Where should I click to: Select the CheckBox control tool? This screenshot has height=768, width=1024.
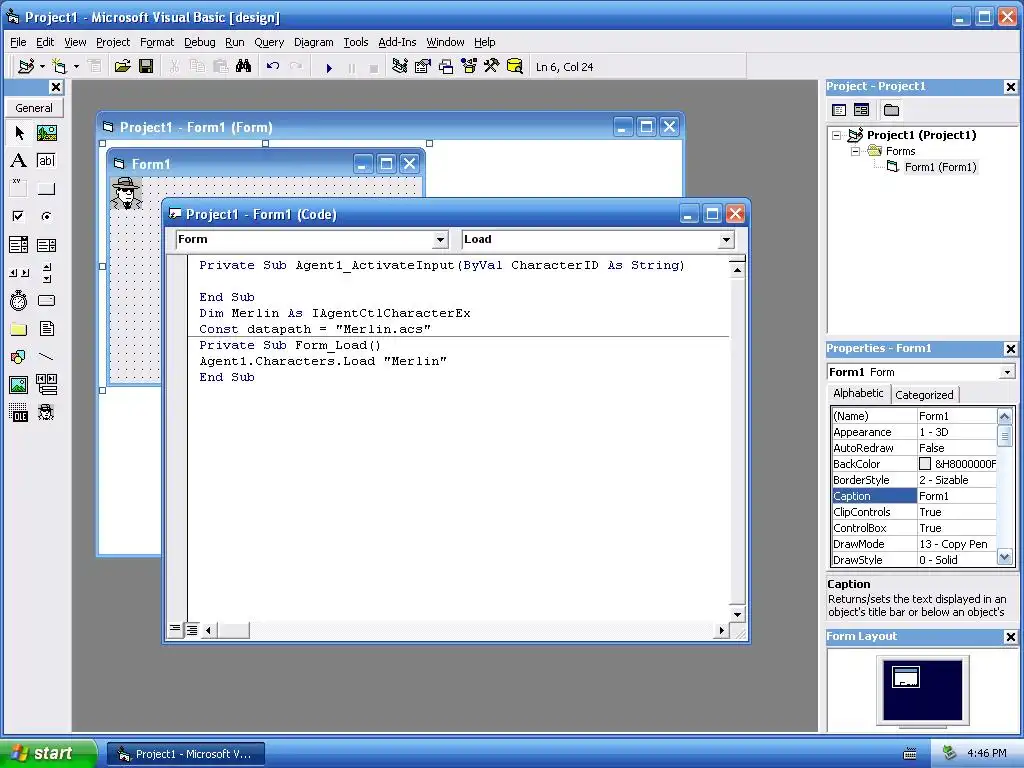tap(19, 216)
